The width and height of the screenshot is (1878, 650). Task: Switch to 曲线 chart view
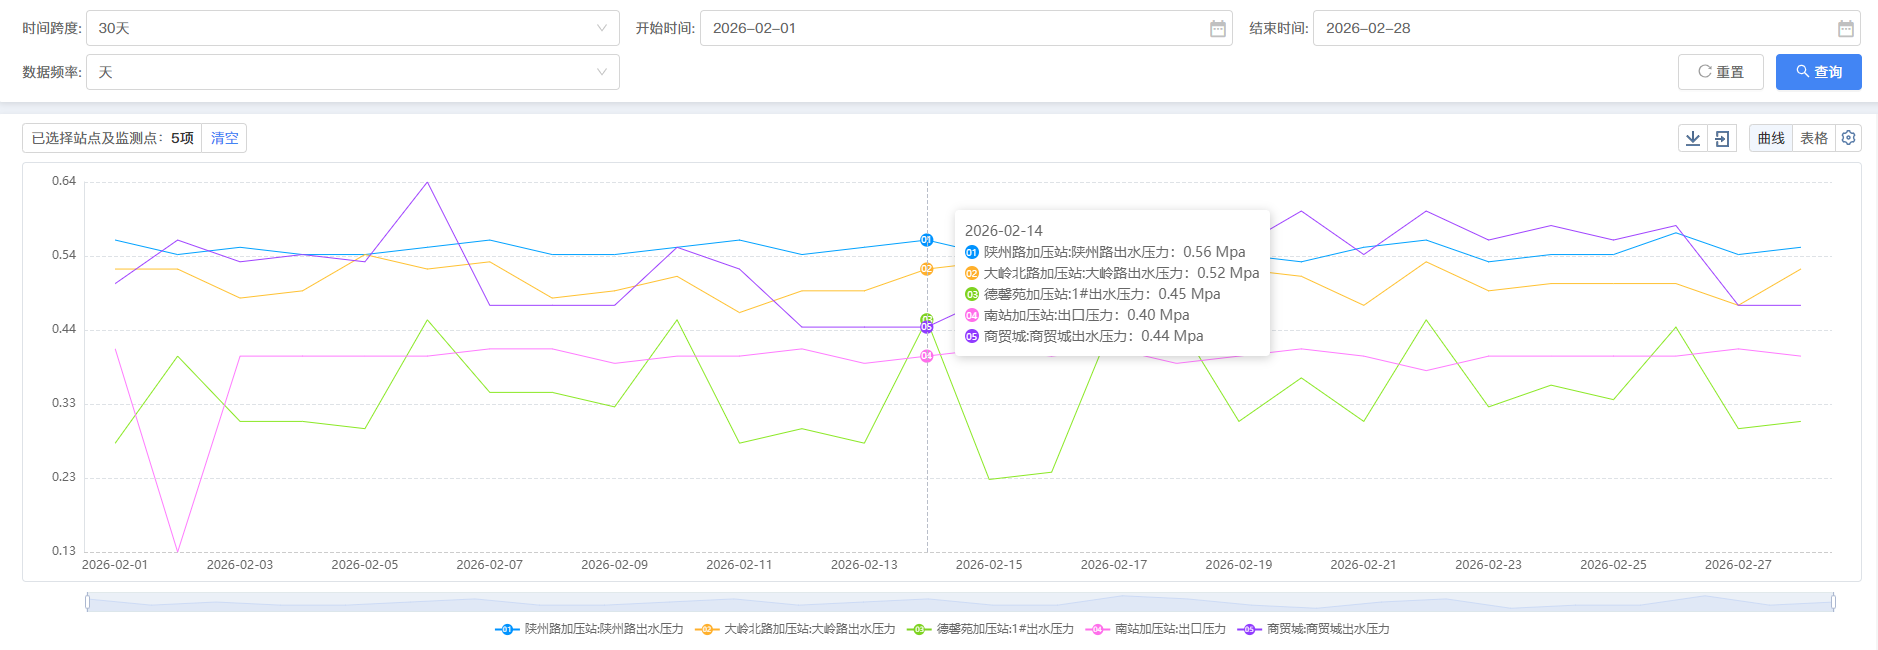(1770, 138)
